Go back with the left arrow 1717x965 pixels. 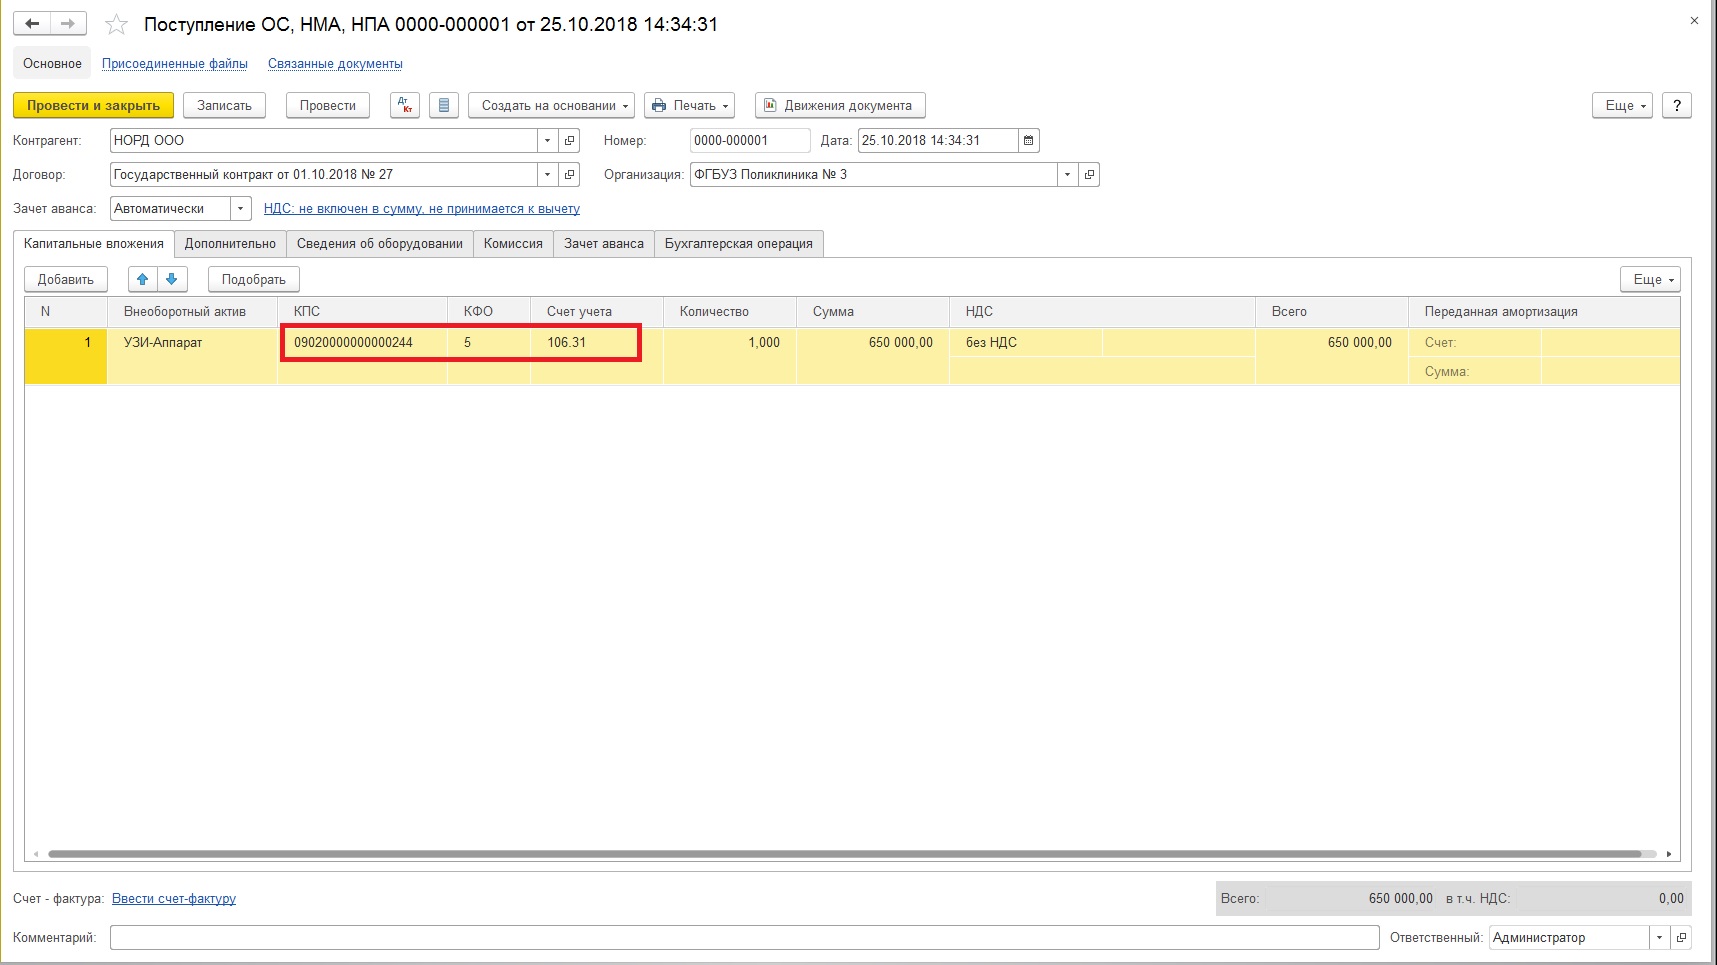(32, 23)
